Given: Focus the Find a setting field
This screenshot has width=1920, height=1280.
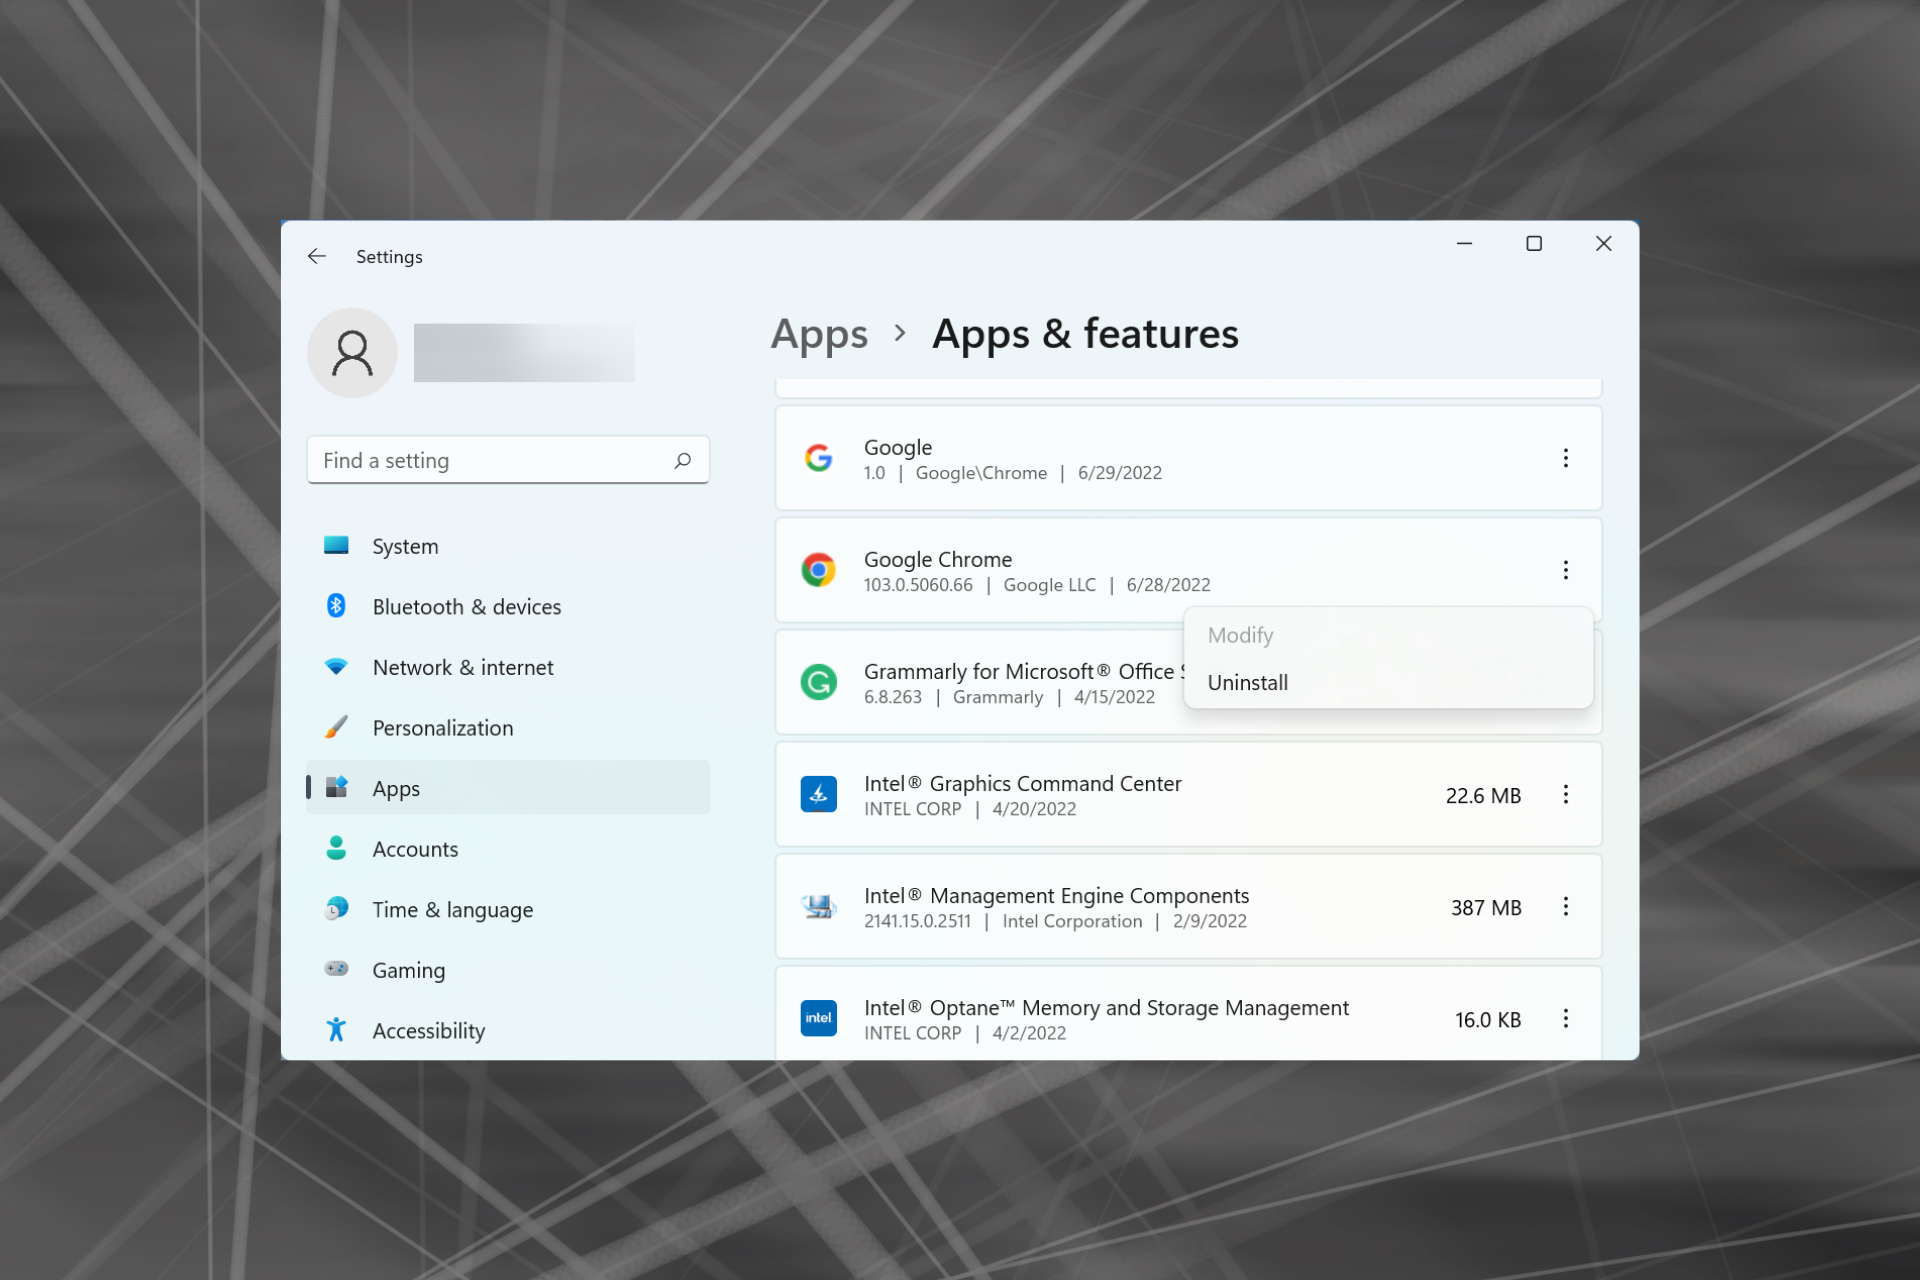Looking at the screenshot, I should click(508, 460).
